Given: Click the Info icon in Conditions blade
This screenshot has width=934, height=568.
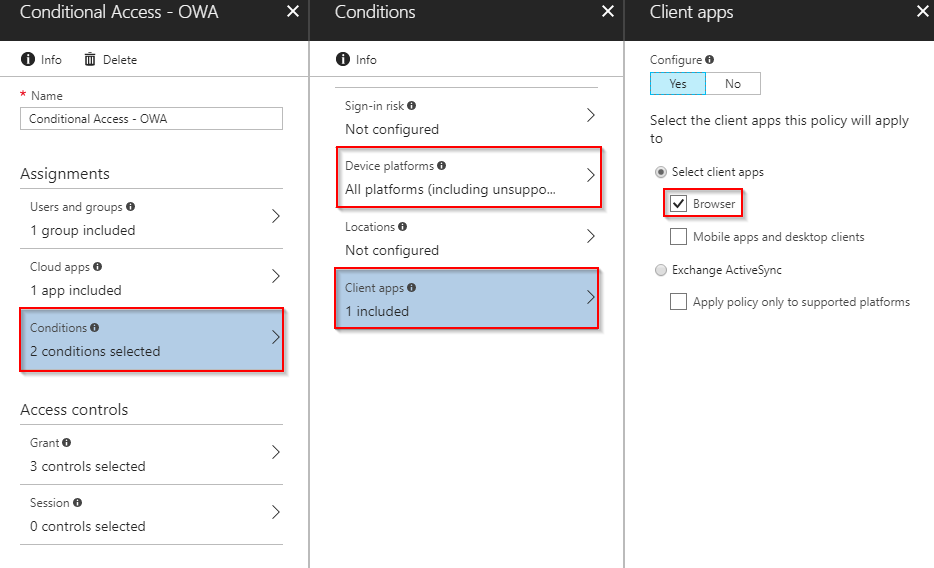Looking at the screenshot, I should point(343,59).
